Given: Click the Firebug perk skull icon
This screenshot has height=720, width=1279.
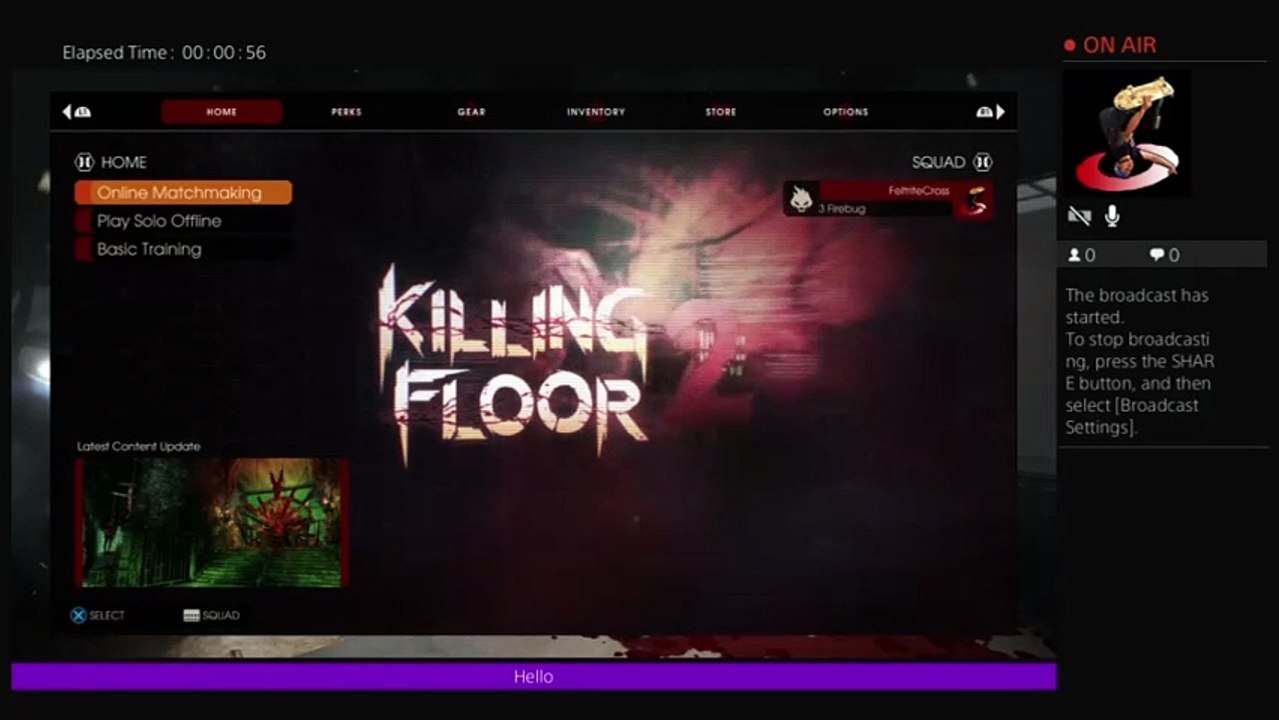Looking at the screenshot, I should 800,199.
